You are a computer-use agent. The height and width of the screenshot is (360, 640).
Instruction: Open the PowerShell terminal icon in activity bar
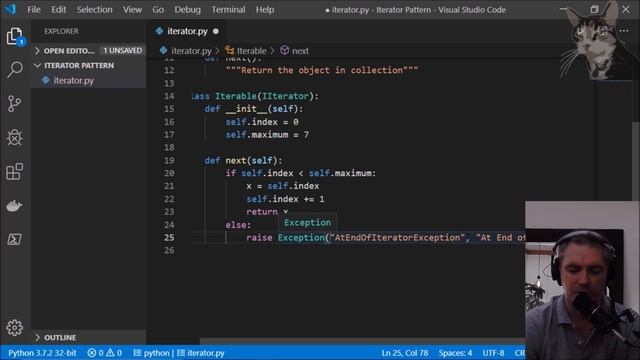14,239
